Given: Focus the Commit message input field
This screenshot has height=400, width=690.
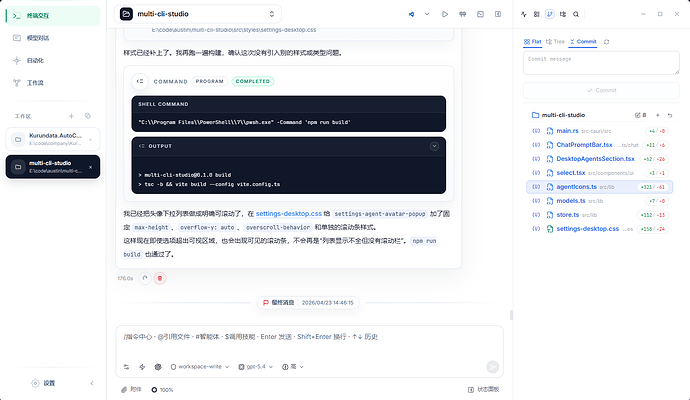Looking at the screenshot, I should [x=601, y=62].
